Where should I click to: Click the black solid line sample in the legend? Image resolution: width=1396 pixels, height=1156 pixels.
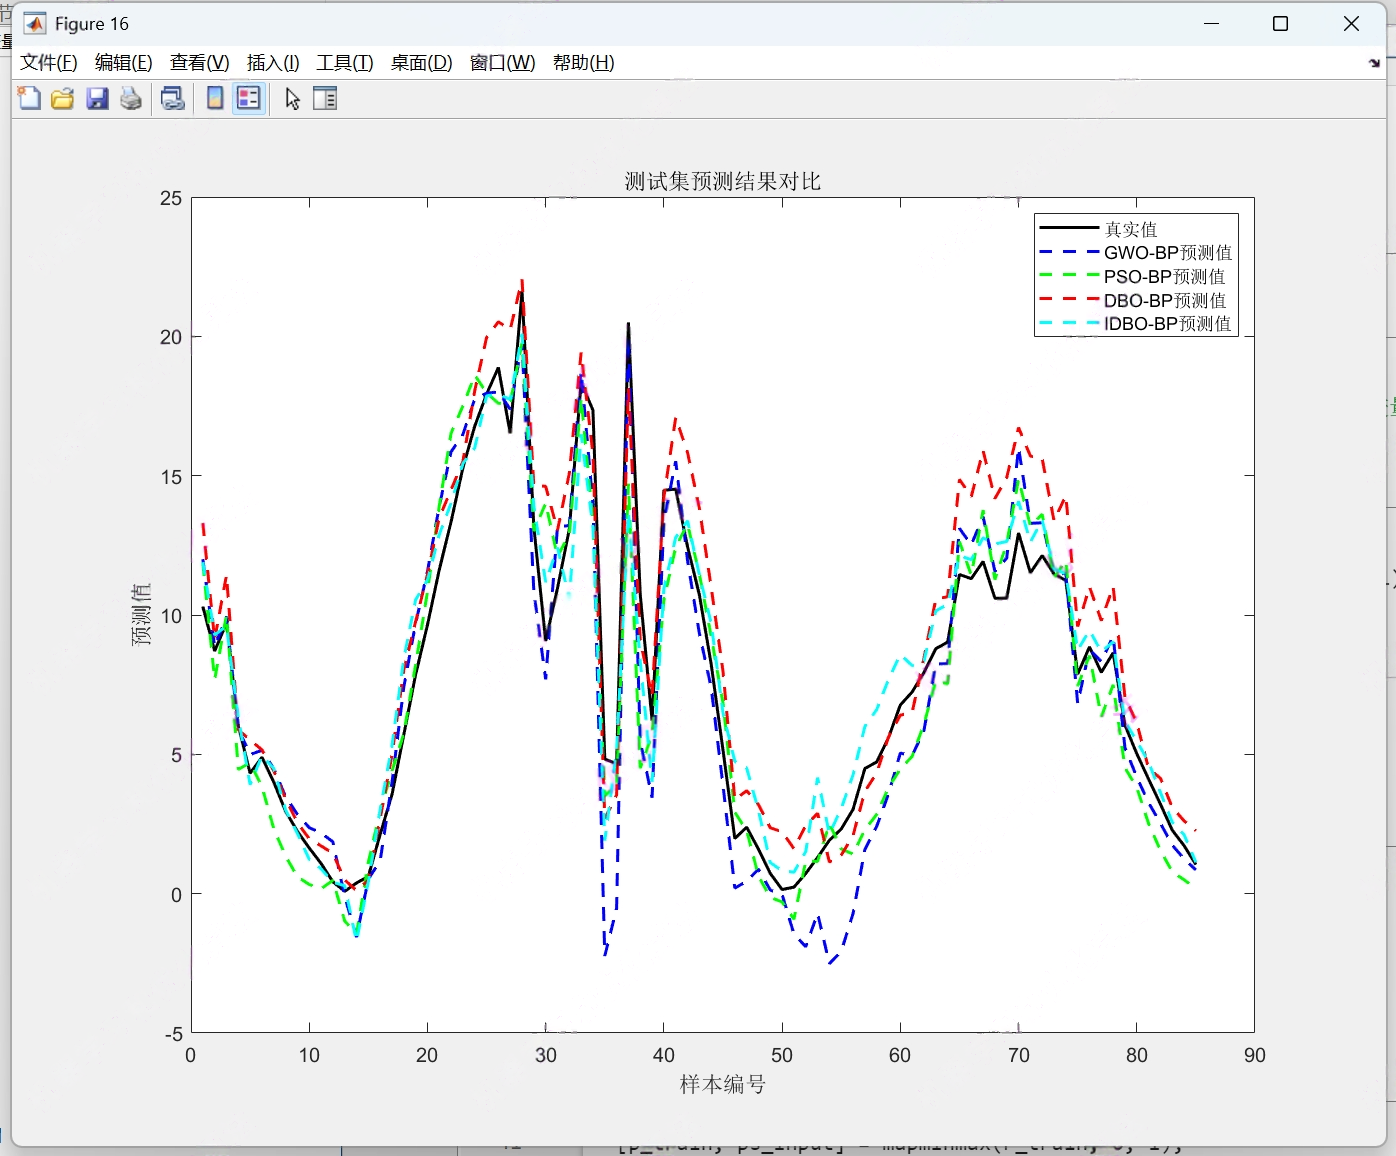coord(1069,229)
